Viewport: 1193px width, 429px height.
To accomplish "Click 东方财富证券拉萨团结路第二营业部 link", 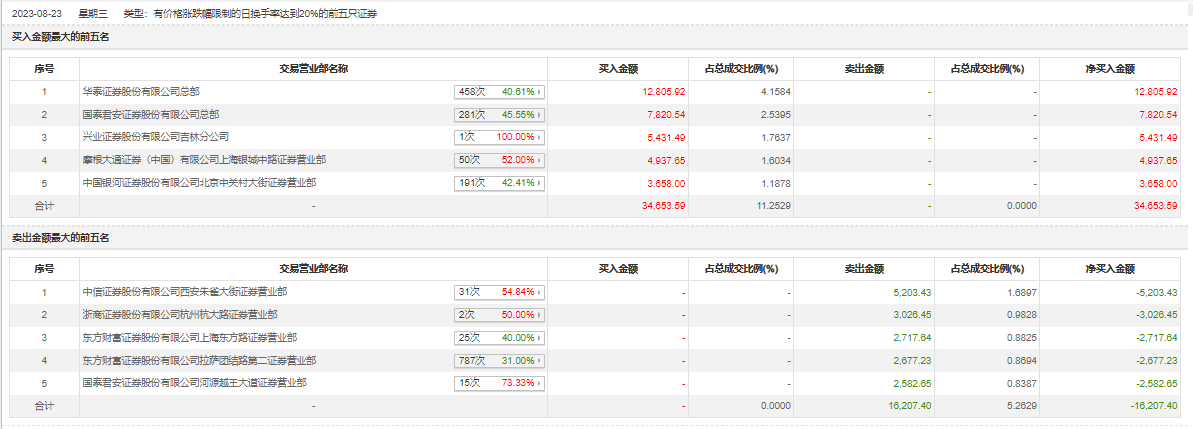I will pyautogui.click(x=199, y=361).
